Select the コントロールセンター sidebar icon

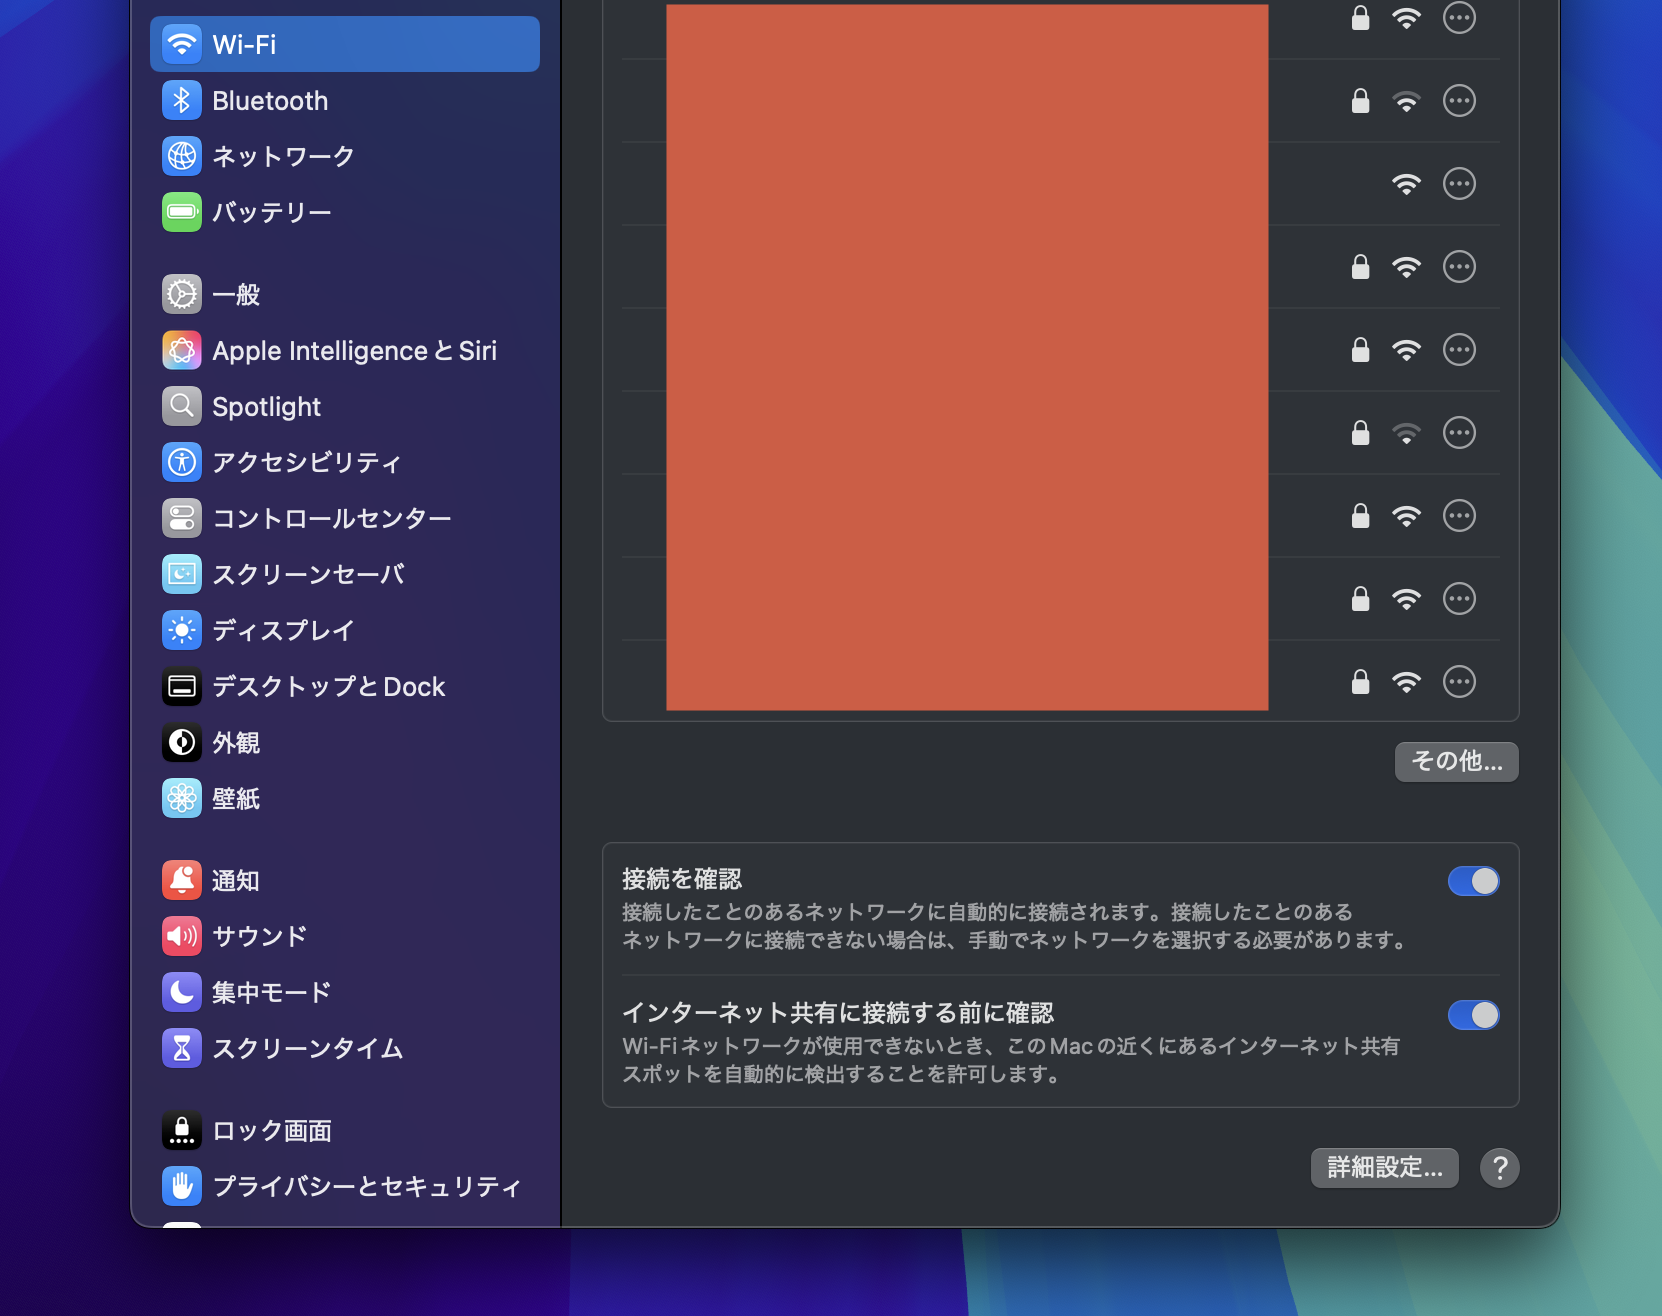click(181, 518)
